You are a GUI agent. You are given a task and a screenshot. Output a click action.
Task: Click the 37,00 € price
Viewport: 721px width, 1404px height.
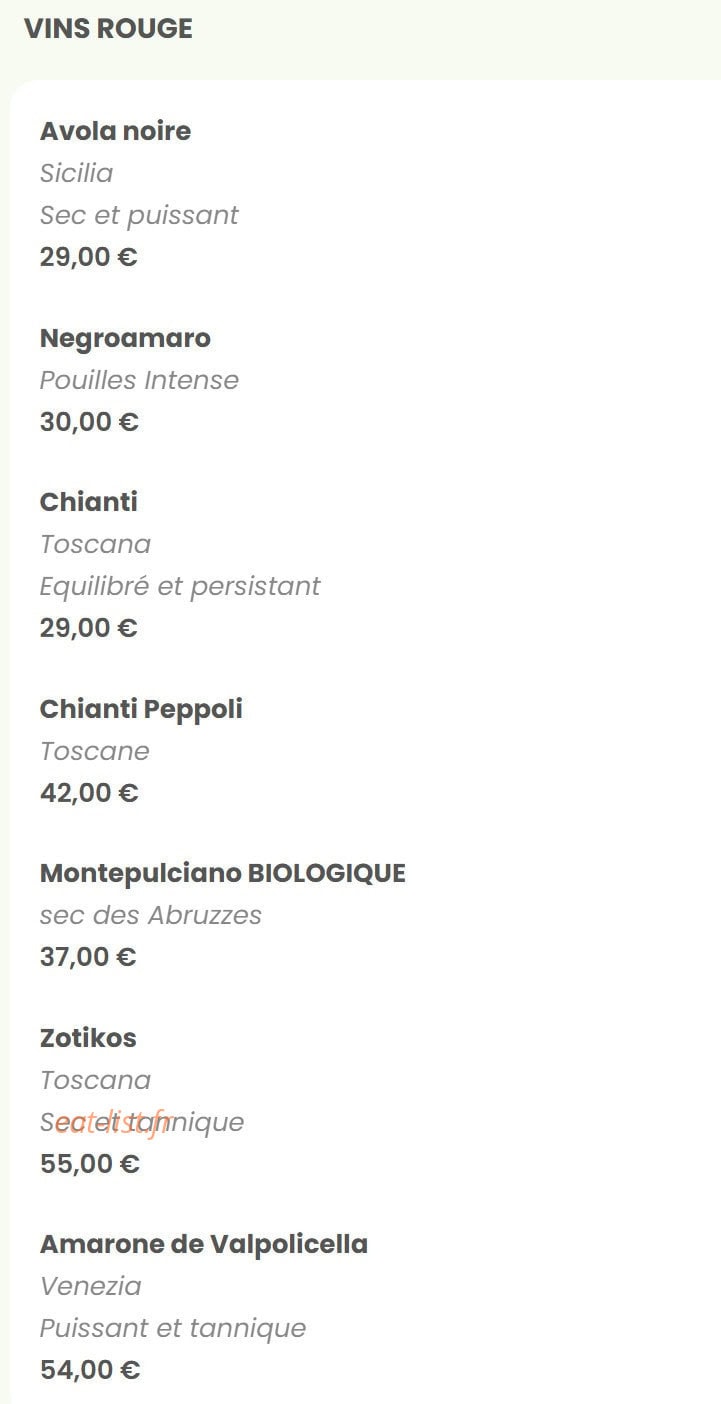click(88, 957)
